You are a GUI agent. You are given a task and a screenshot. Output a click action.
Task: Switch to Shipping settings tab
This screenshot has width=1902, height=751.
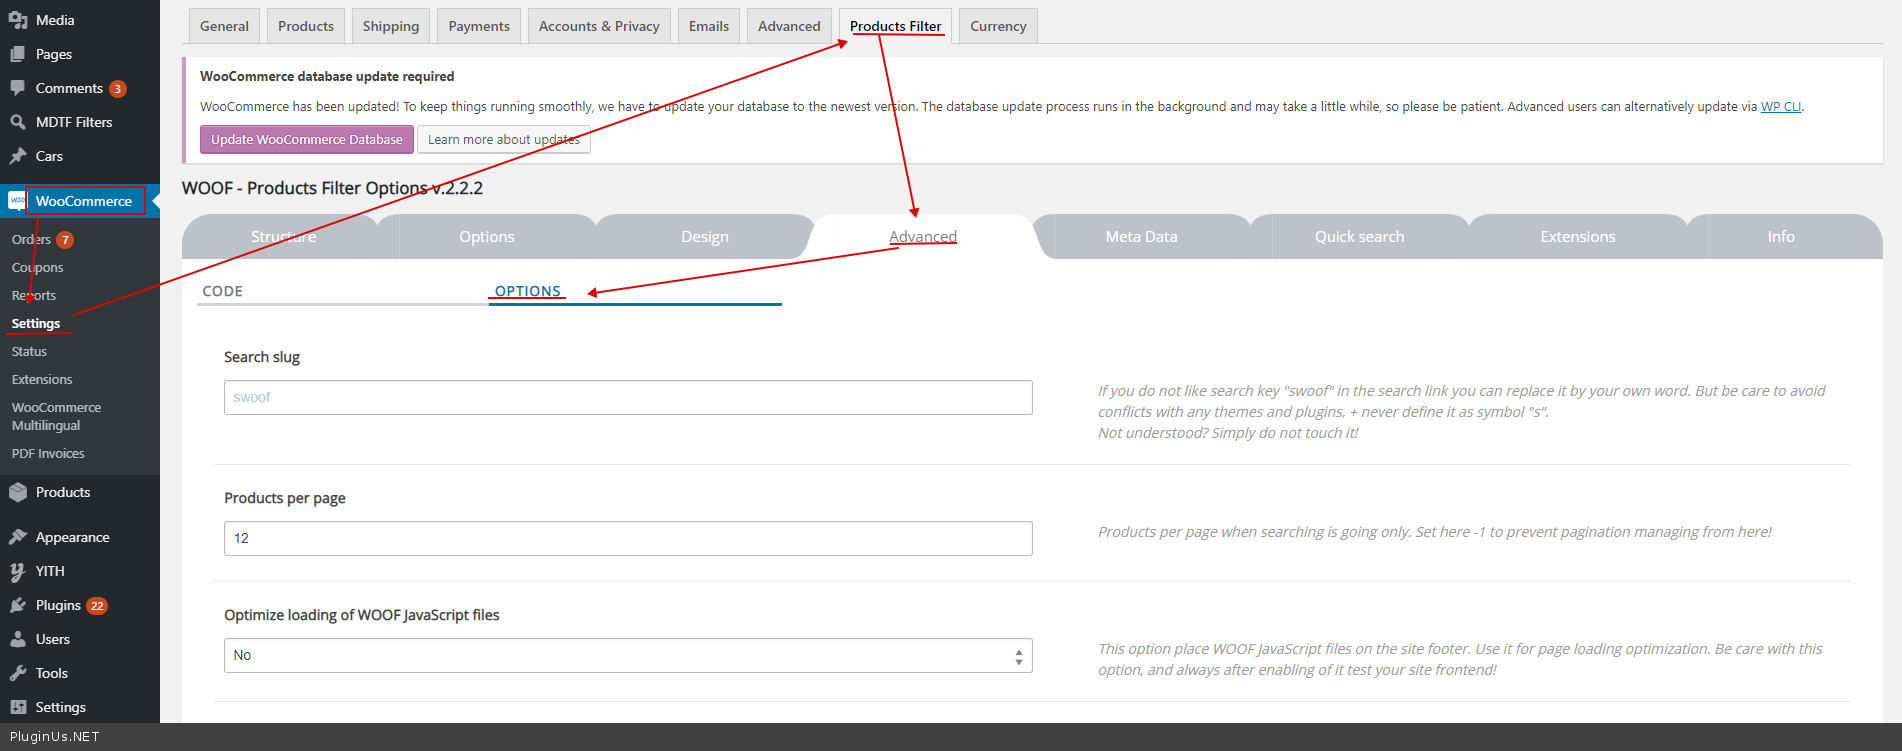391,26
